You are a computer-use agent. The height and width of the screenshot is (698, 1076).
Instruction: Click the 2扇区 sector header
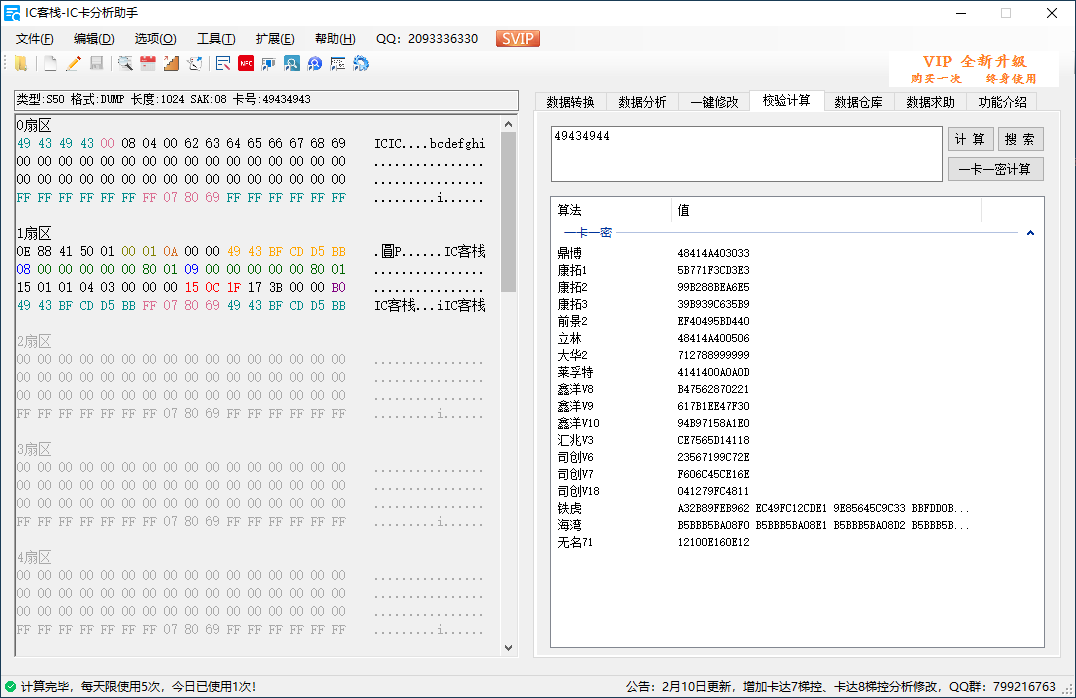34,342
